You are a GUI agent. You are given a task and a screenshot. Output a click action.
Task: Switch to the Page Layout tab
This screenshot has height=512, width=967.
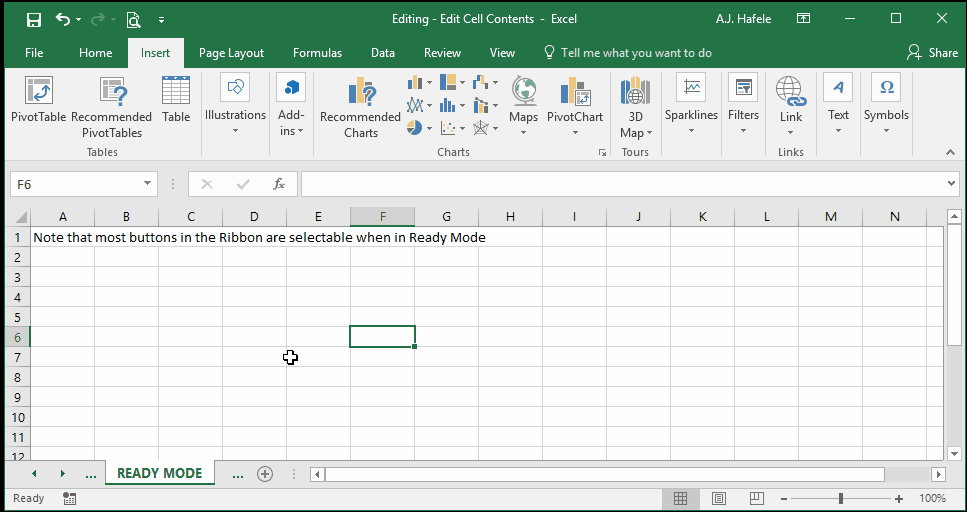click(x=231, y=53)
